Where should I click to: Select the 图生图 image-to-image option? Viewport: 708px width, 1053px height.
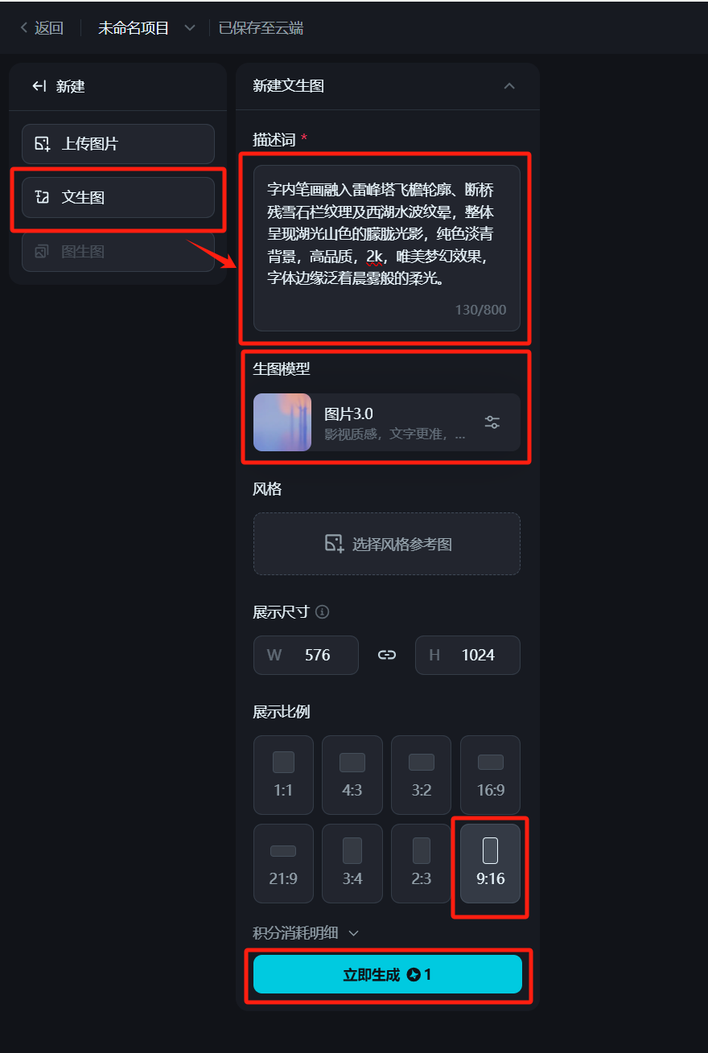click(x=118, y=252)
